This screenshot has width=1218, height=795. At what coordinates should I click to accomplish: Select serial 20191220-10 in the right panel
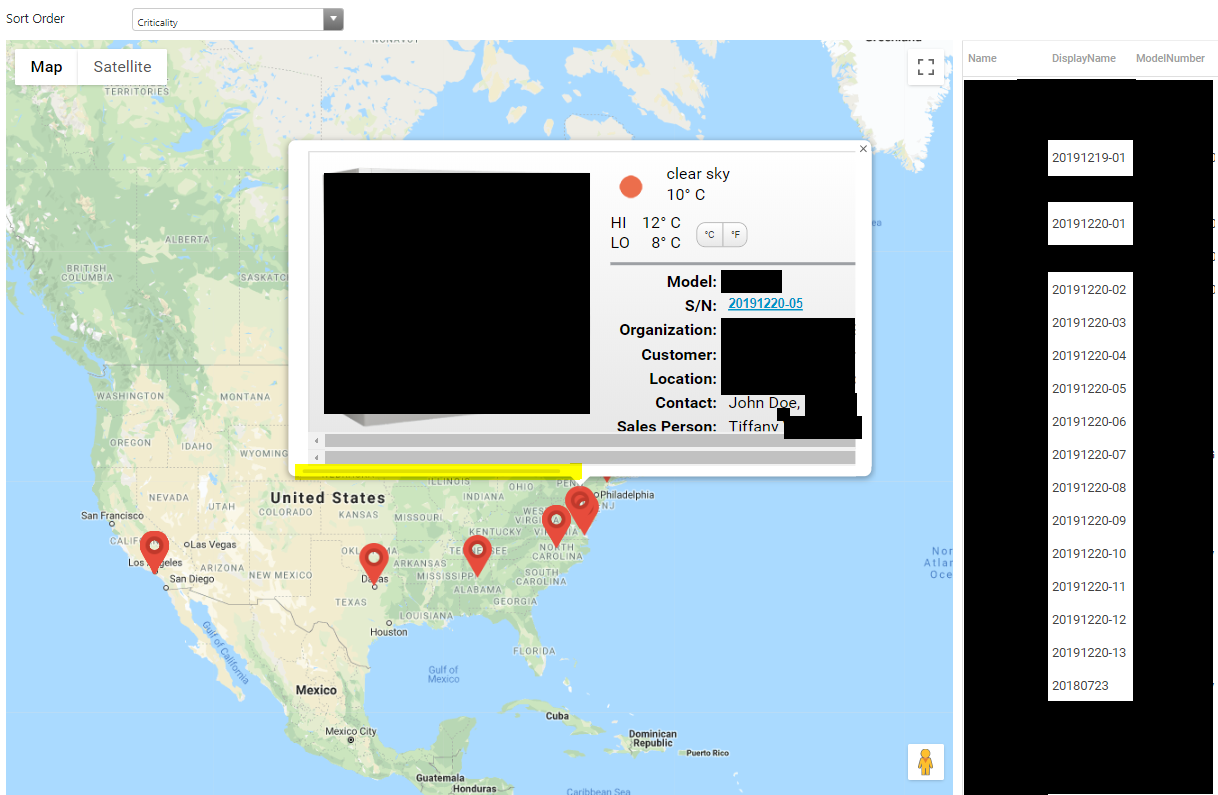tap(1088, 553)
